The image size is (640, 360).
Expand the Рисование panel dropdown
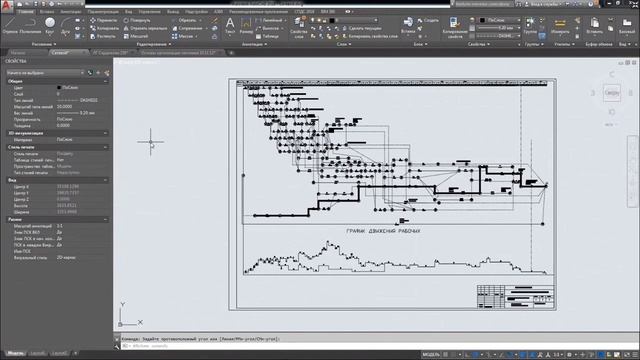click(44, 44)
